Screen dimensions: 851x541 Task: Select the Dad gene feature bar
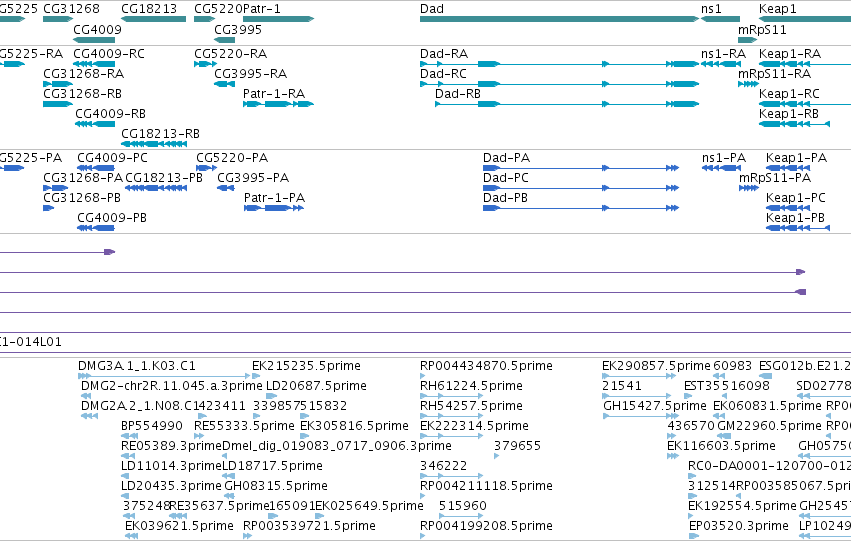(x=560, y=19)
